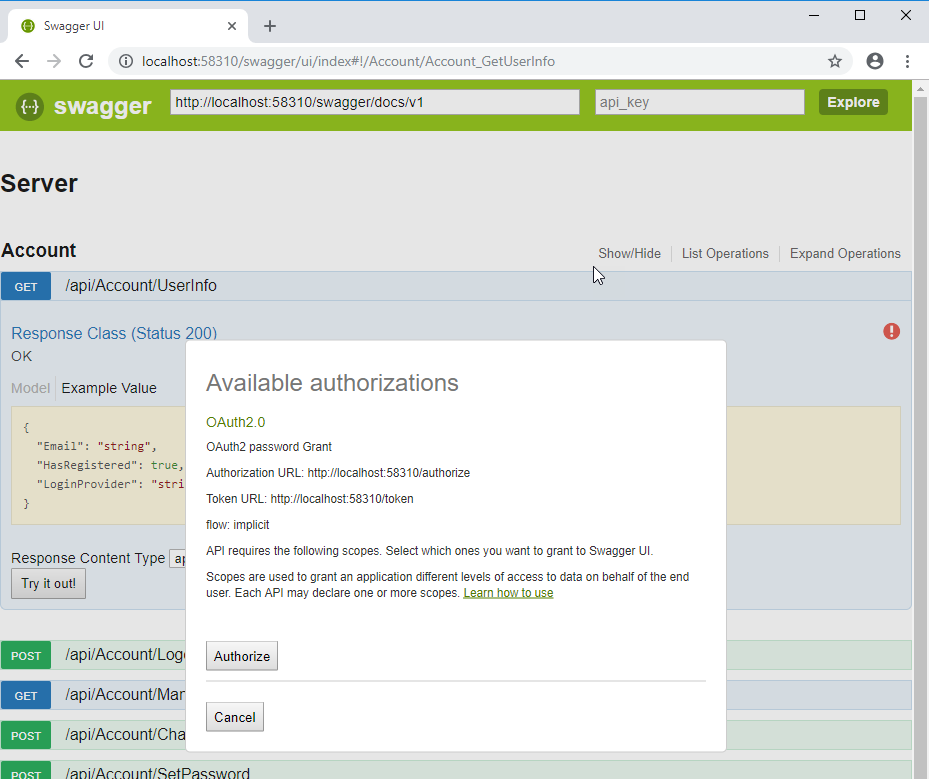Click the browser forward arrow
Viewport: 929px width, 779px height.
click(x=54, y=61)
